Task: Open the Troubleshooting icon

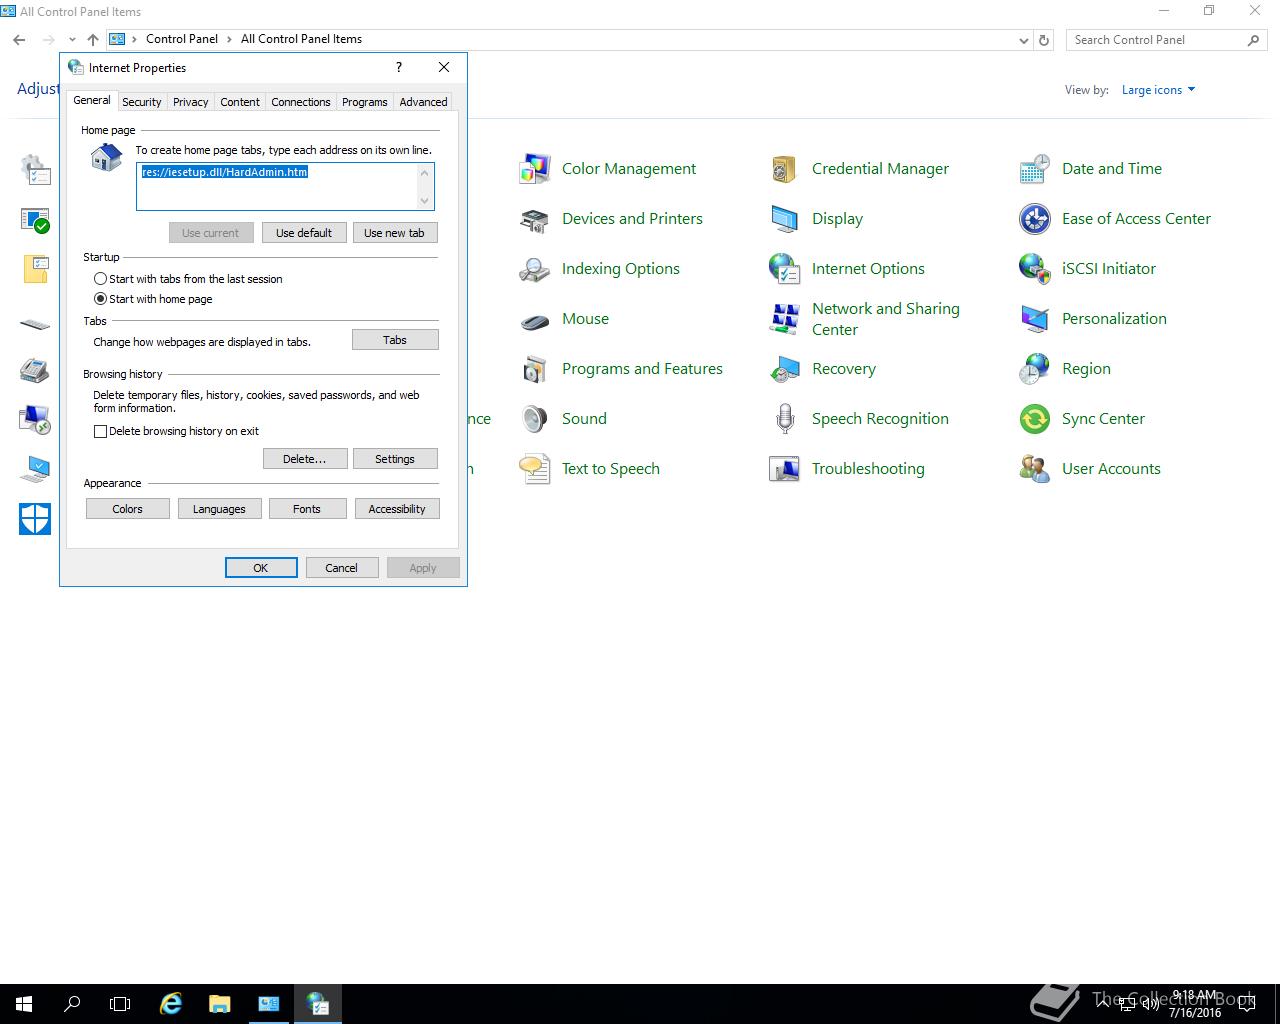Action: [785, 469]
